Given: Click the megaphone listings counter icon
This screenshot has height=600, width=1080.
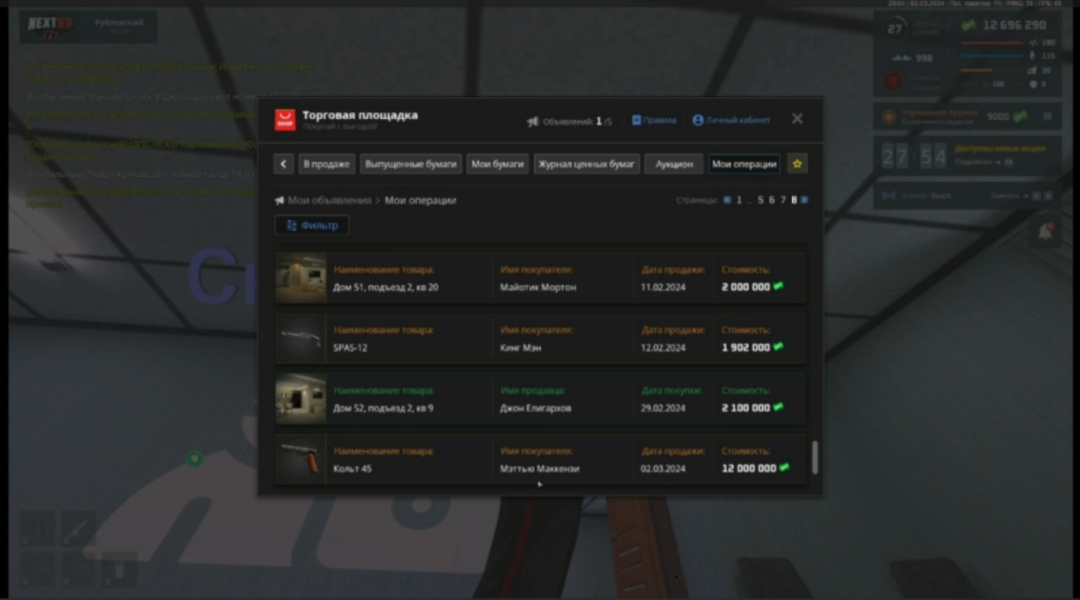Looking at the screenshot, I should pos(533,121).
